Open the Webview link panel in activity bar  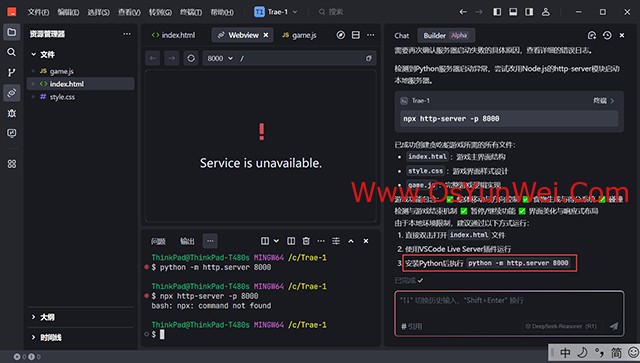(x=11, y=93)
